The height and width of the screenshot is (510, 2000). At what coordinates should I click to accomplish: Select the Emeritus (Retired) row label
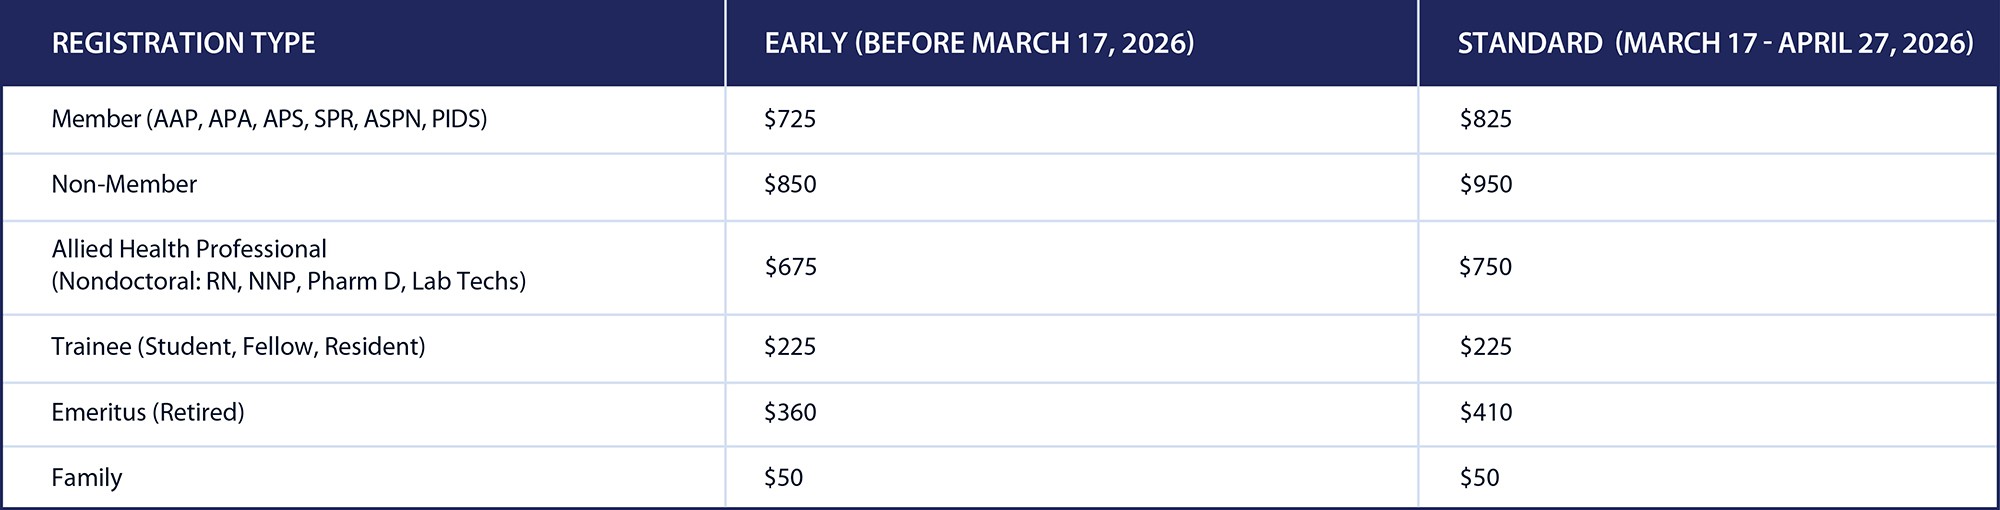148,412
